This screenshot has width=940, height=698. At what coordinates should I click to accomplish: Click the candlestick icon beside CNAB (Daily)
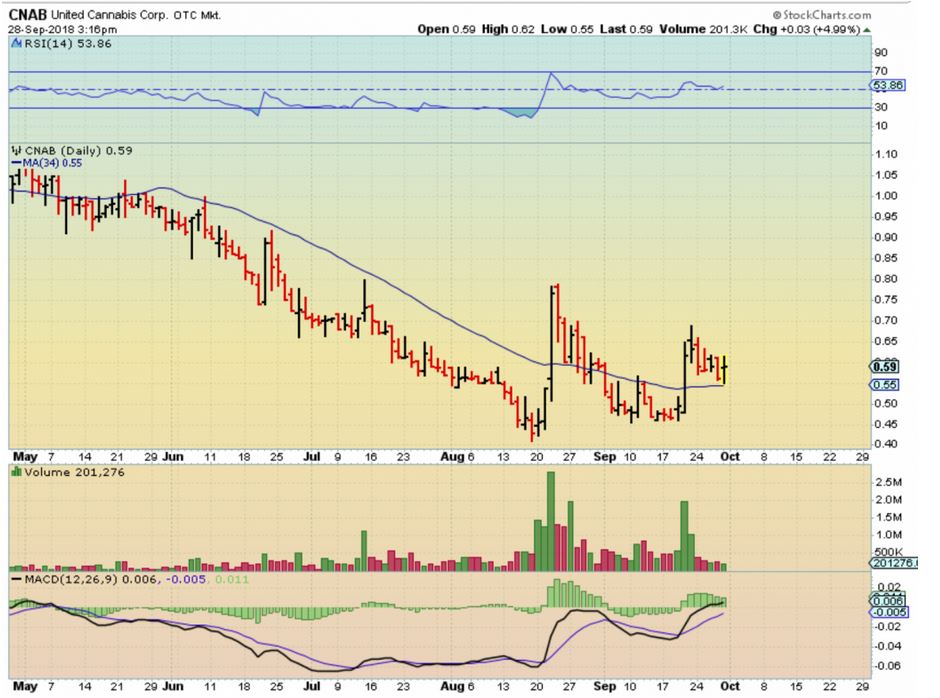(17, 151)
